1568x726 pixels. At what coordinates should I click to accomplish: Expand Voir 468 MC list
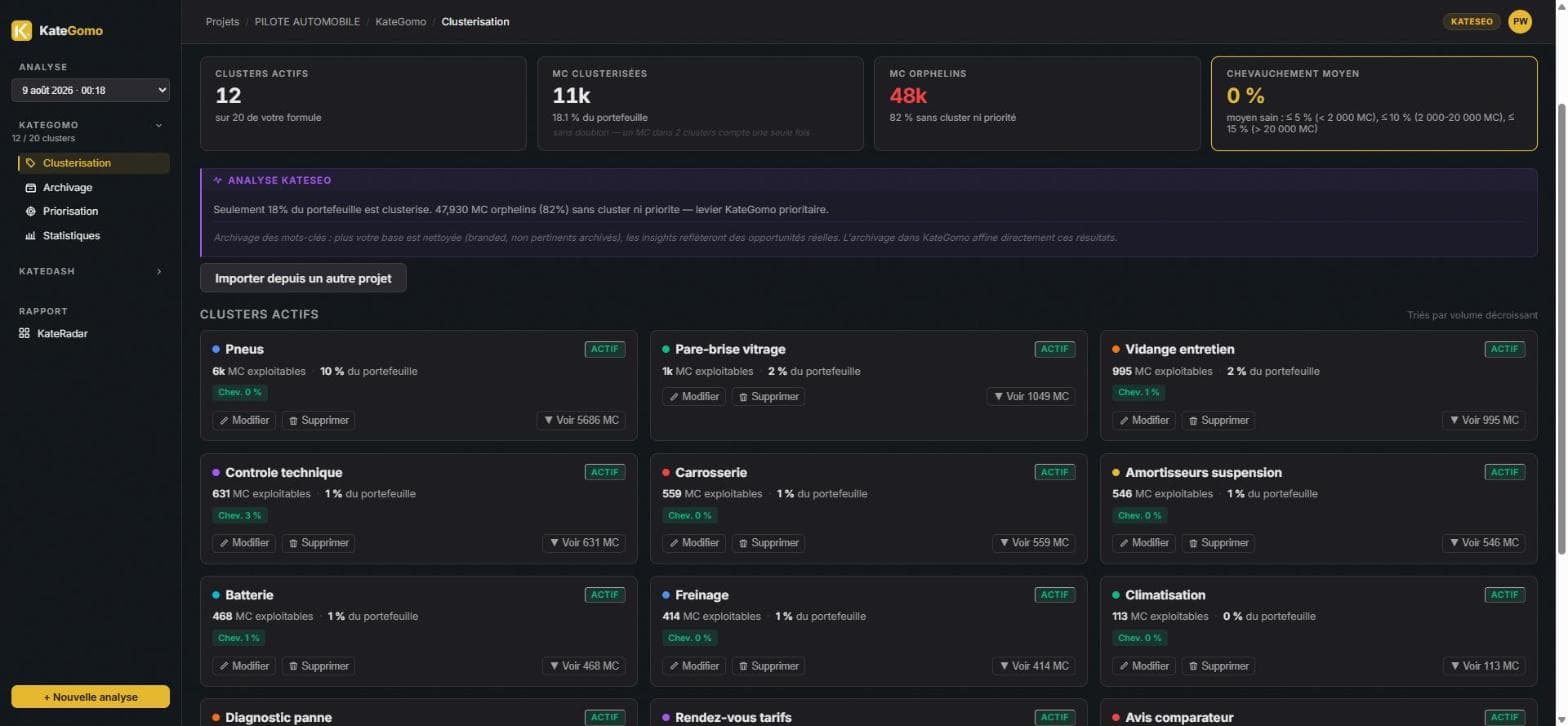(x=584, y=666)
